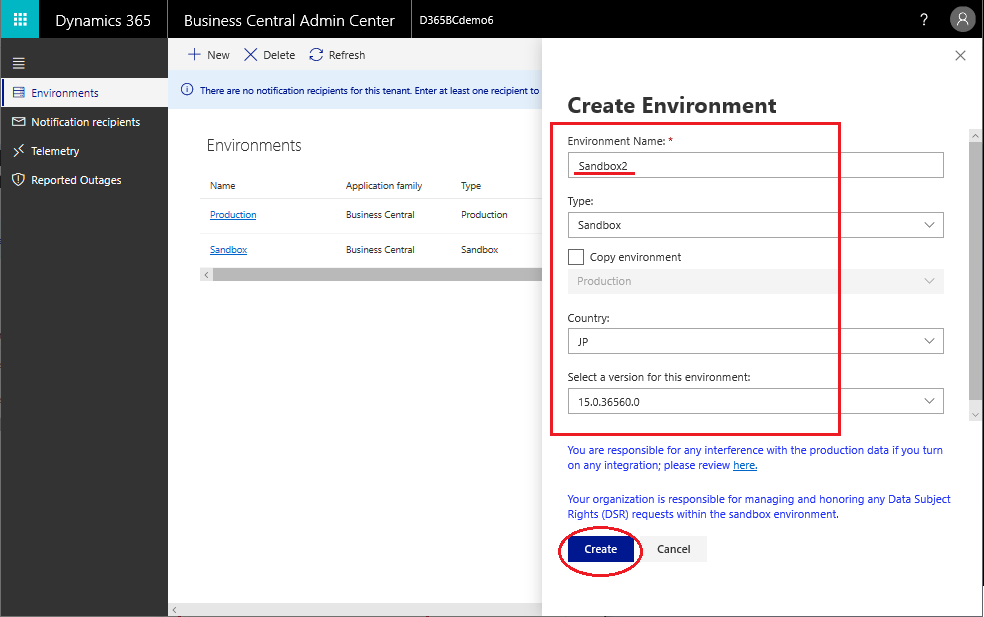Click the panel scrollbar up arrow
984x617 pixels.
tap(975, 136)
